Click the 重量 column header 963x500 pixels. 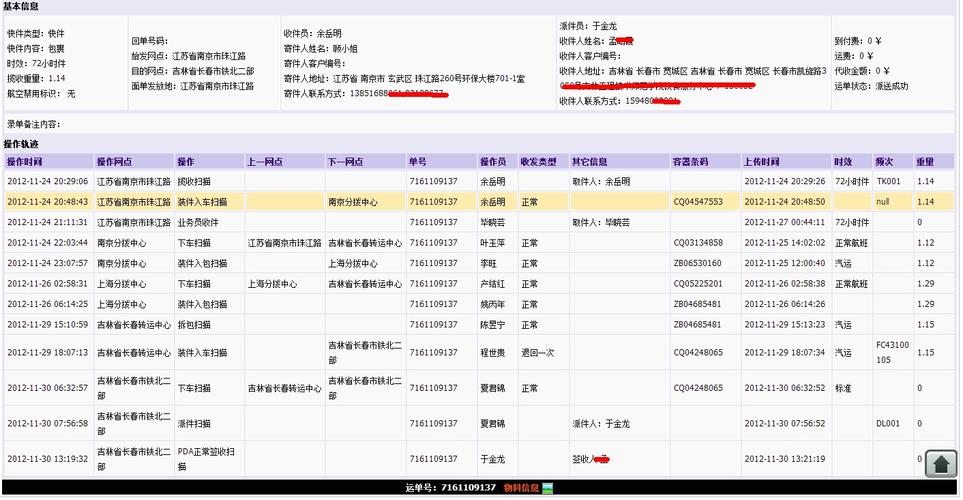[x=925, y=162]
